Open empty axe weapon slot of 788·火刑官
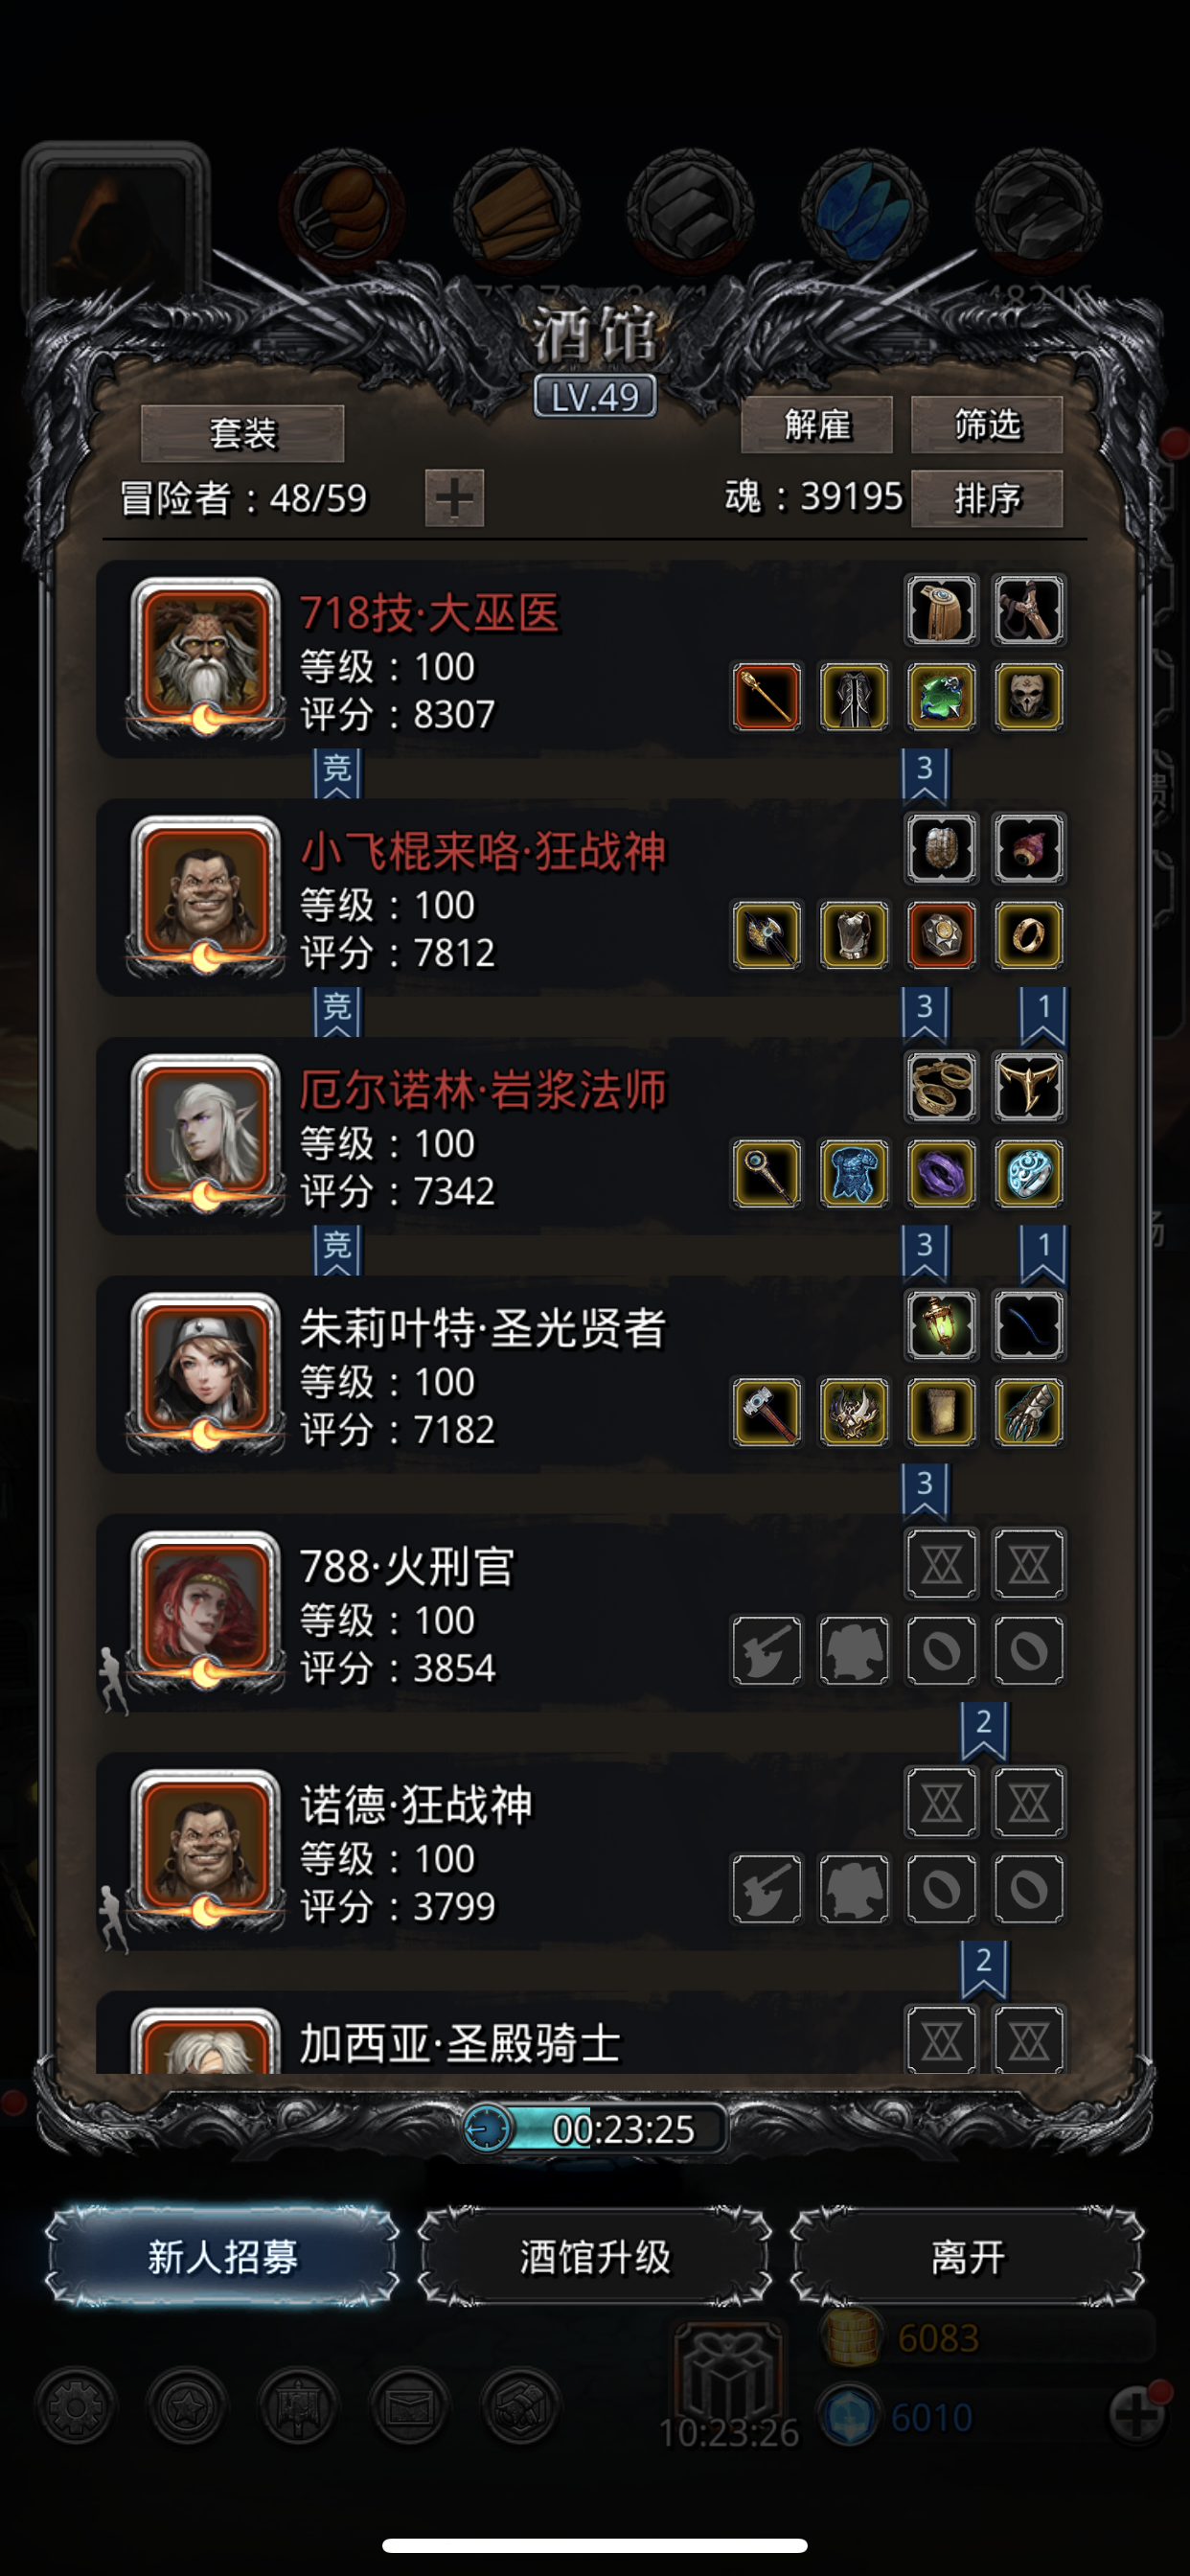Screen dimensions: 1190x2576 [766, 1651]
